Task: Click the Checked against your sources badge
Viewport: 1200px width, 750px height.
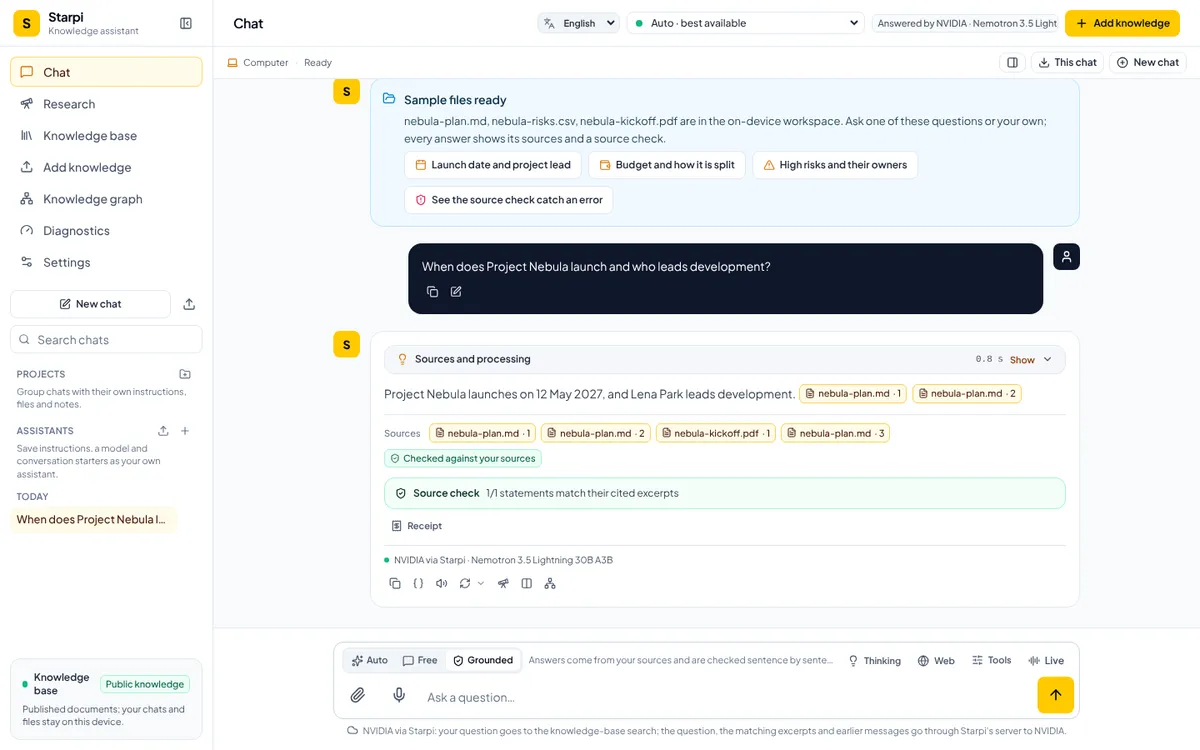Action: tap(463, 458)
